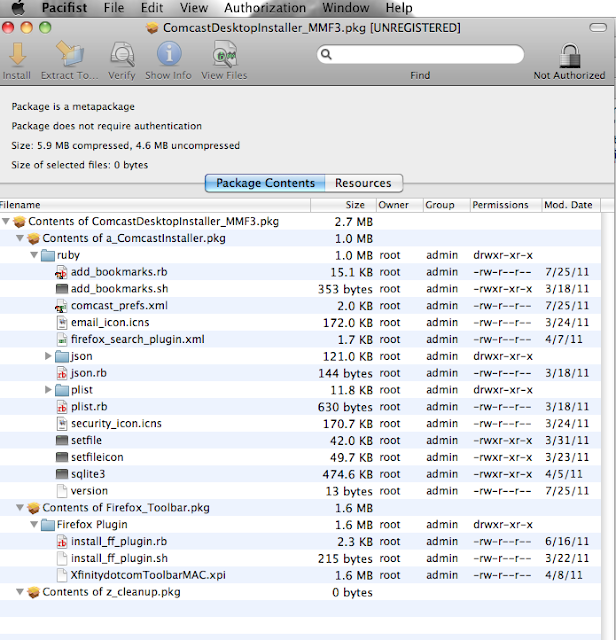
Task: Click the Extract To toolbar icon
Action: (x=70, y=53)
